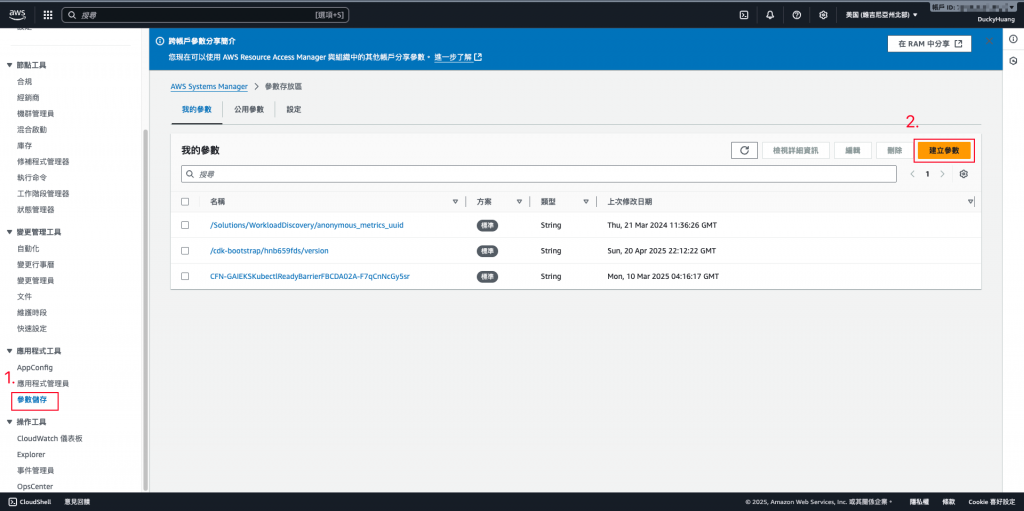This screenshot has width=1024, height=511.
Task: Switch to the 設定 tab
Action: click(x=294, y=109)
